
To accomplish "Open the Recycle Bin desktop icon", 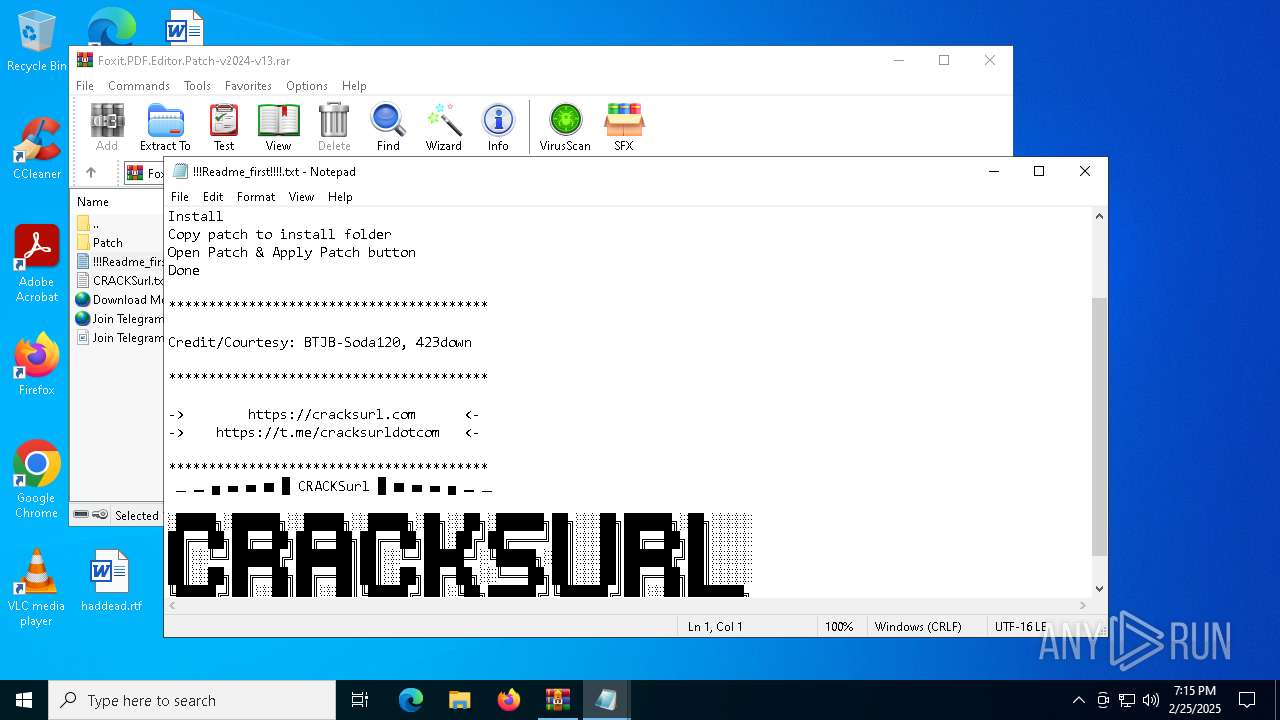I will [36, 42].
